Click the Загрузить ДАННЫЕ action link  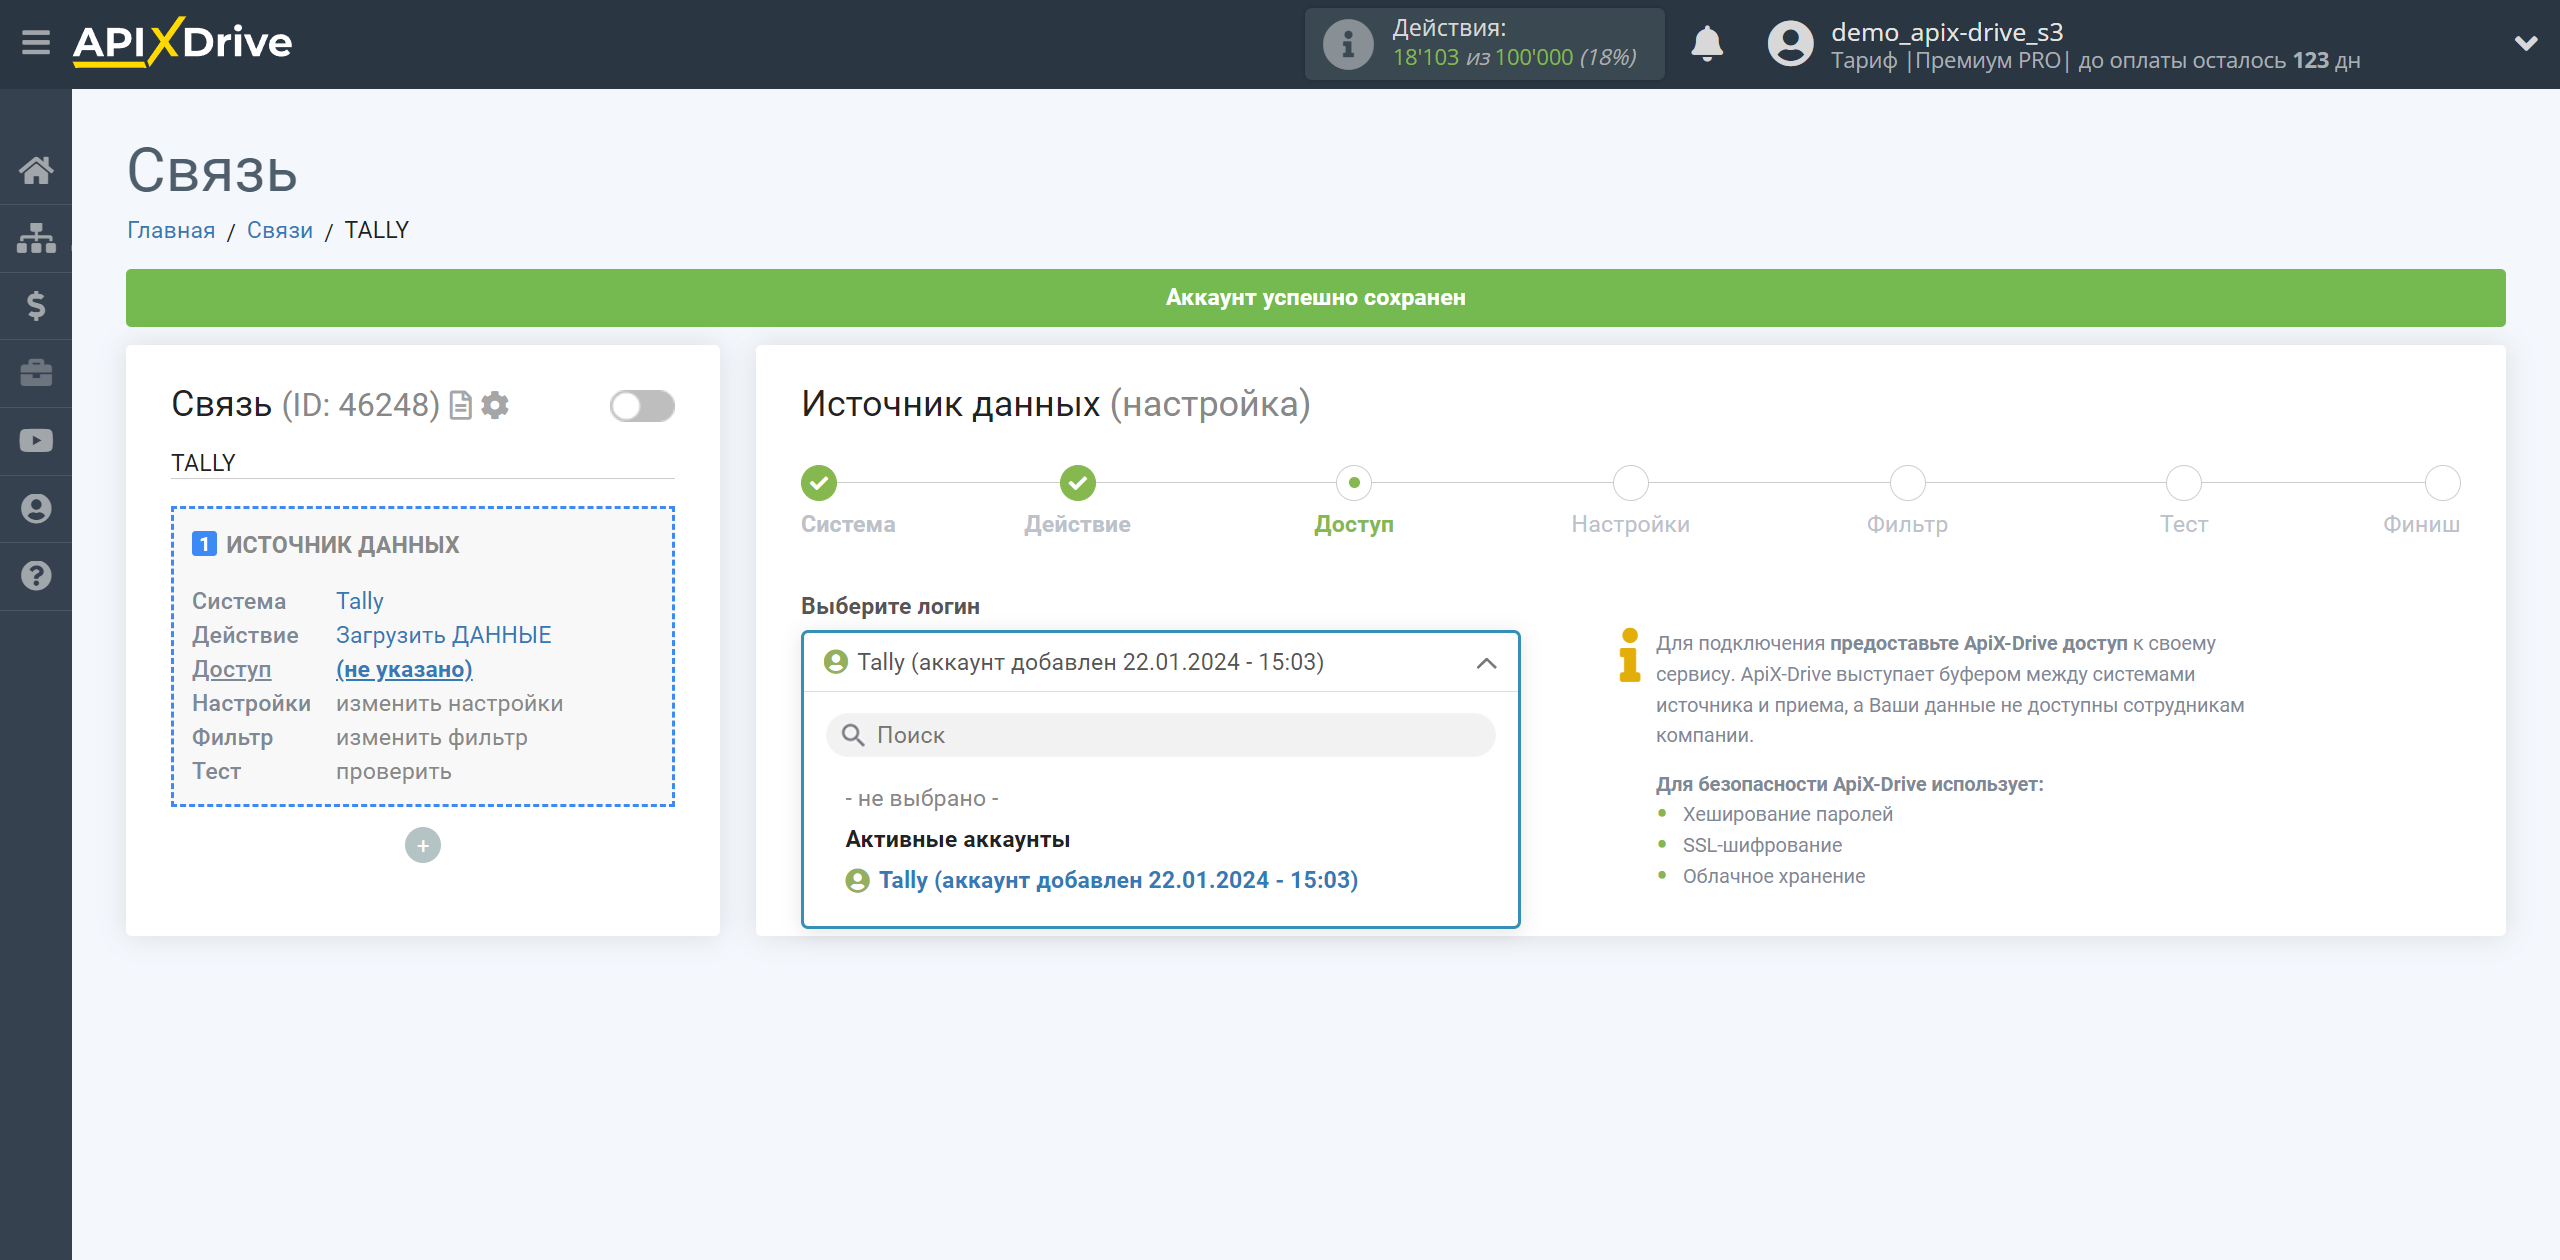[444, 635]
